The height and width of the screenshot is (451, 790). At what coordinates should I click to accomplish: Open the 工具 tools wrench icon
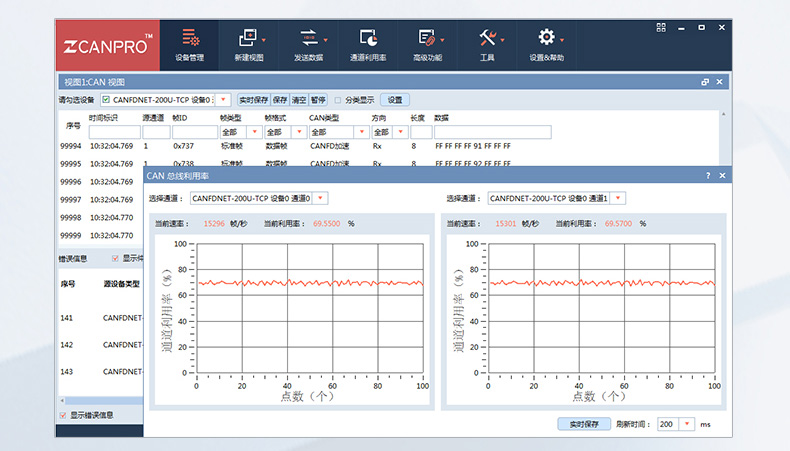pyautogui.click(x=487, y=38)
